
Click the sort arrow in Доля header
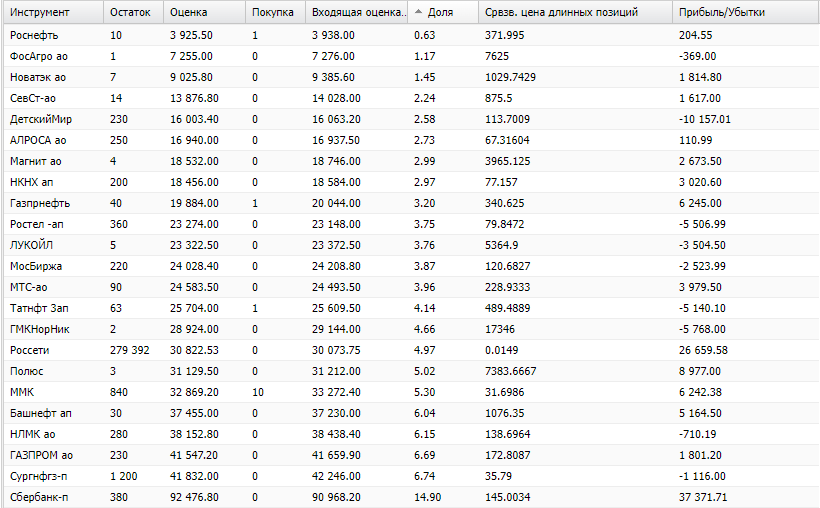[418, 12]
